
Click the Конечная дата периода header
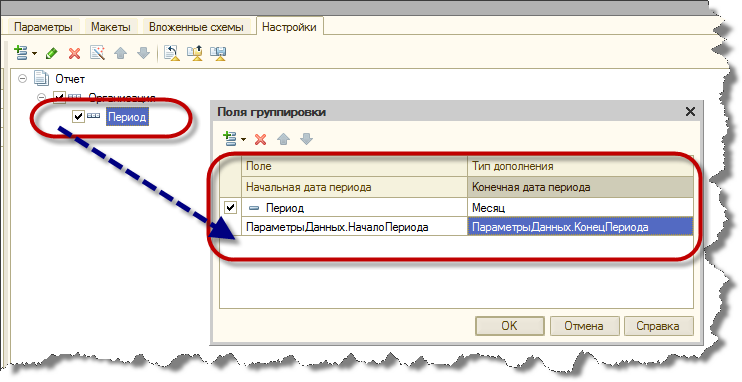[x=580, y=187]
